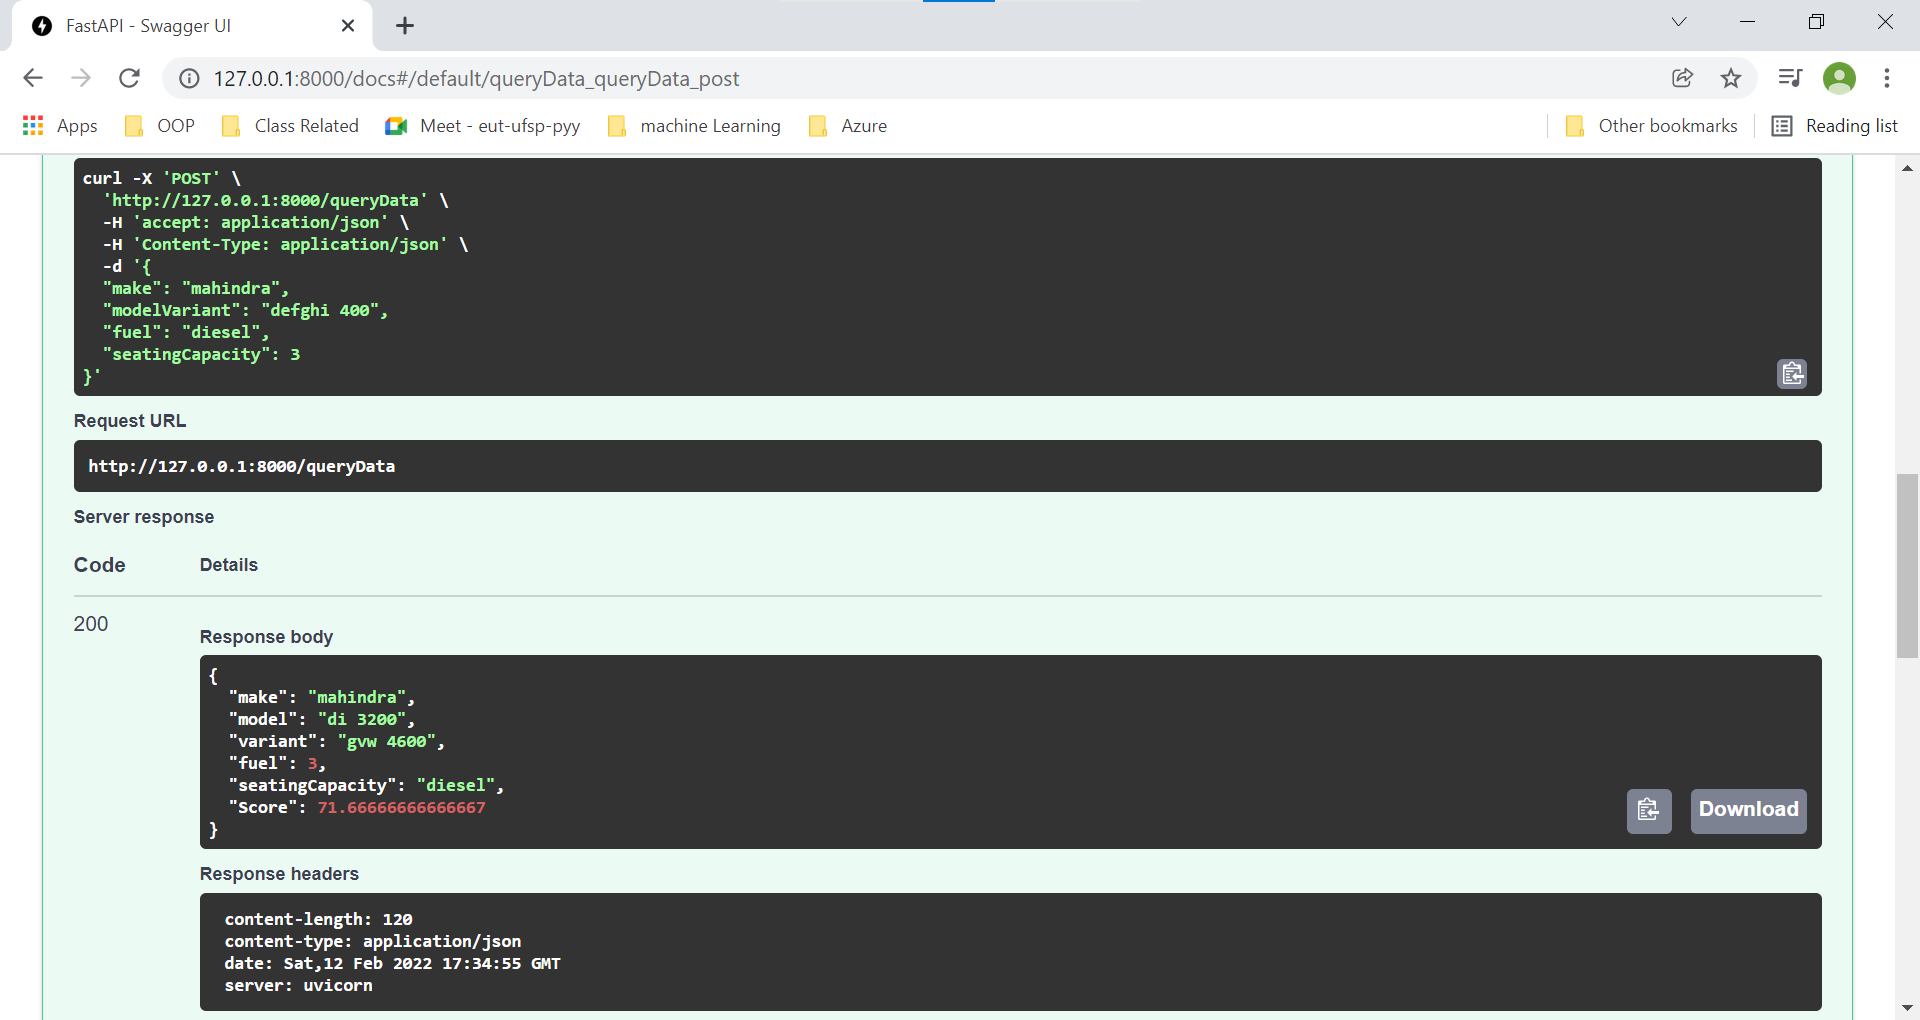Go back to previous page
This screenshot has height=1020, width=1920.
click(33, 78)
